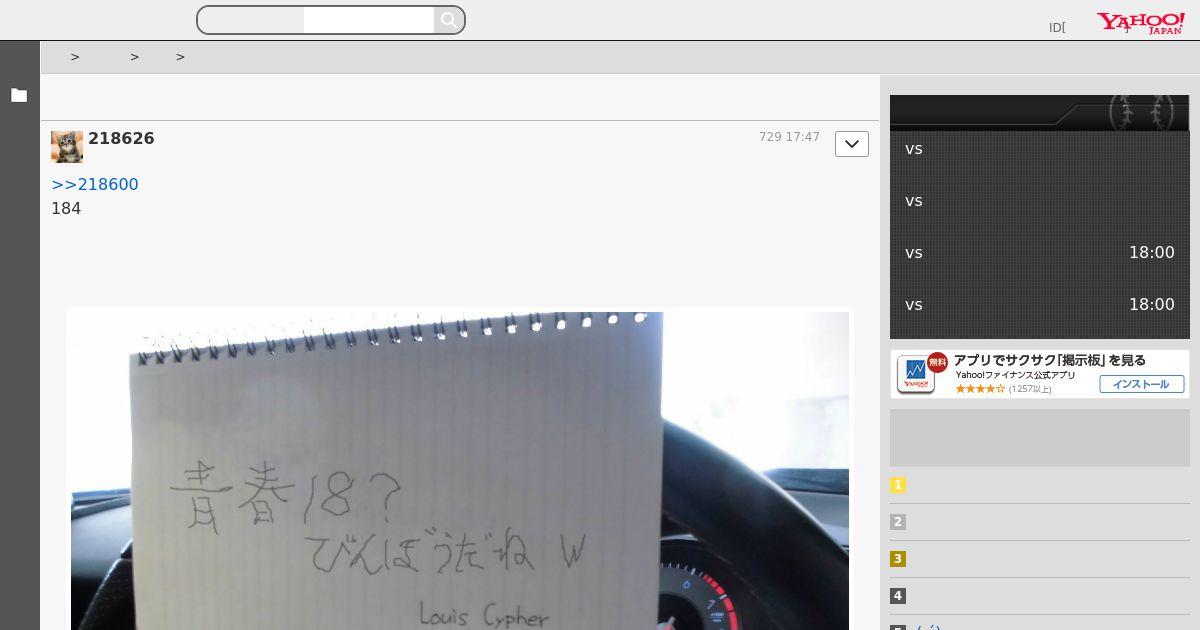Open the アプリでサクサク掲示板を見る banner text
This screenshot has width=1200, height=630.
tap(1049, 360)
